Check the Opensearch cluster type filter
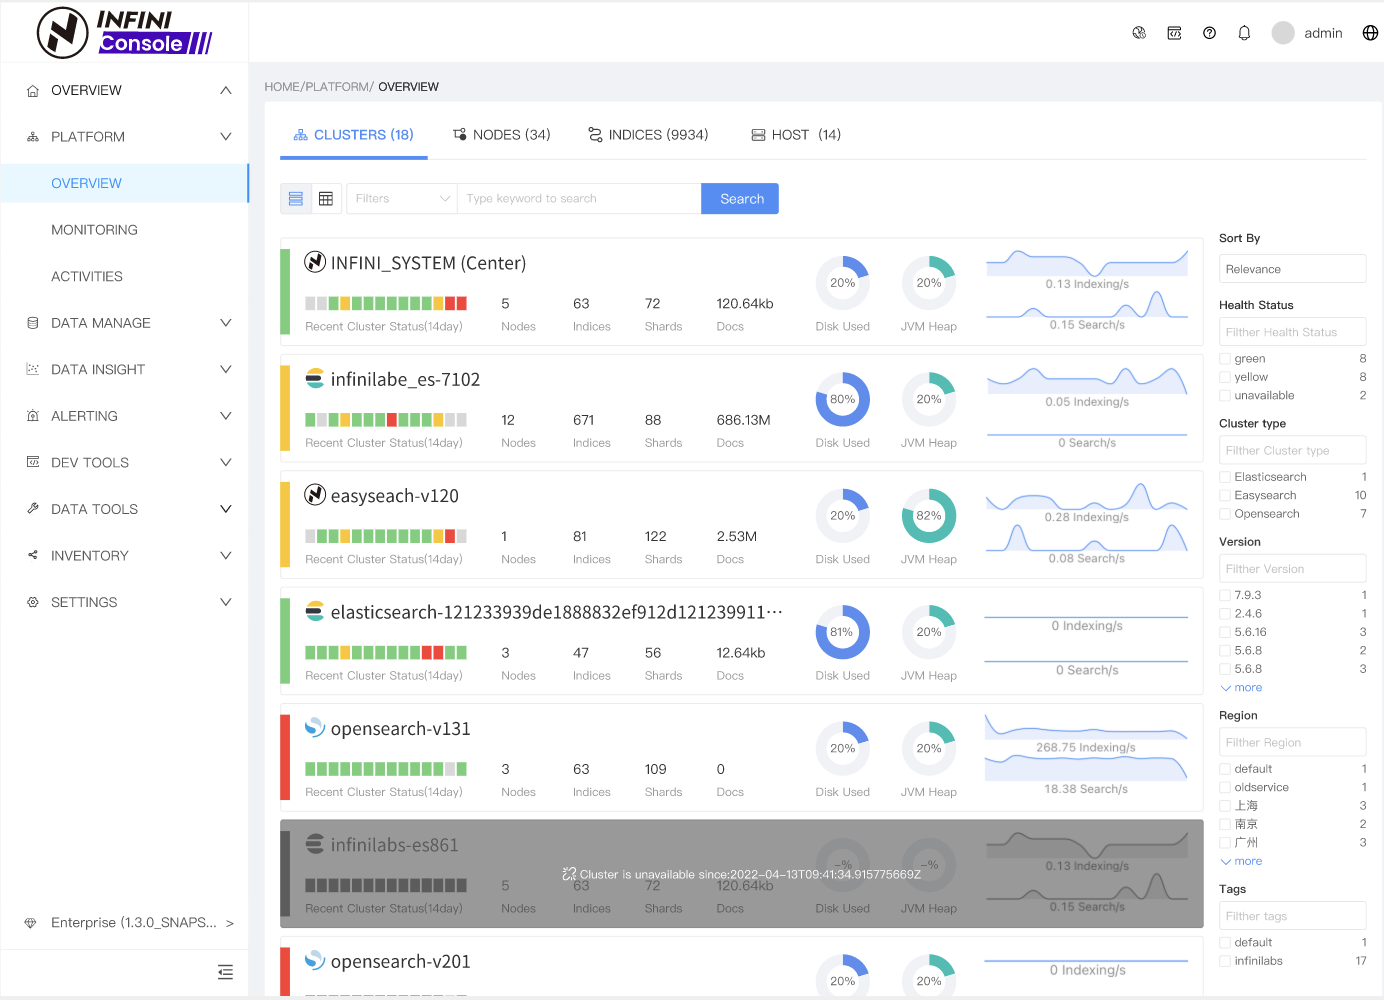Screen dimensions: 1384x1000 1225,514
